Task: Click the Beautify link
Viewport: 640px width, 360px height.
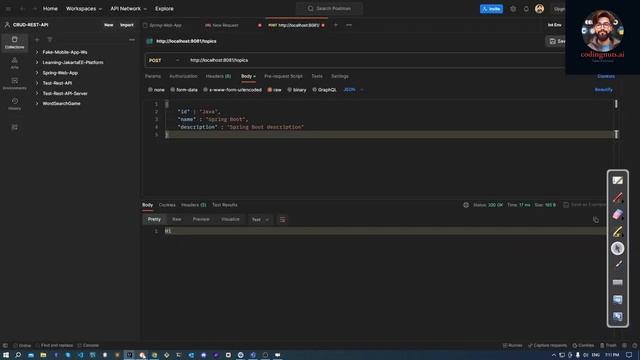Action: [603, 90]
